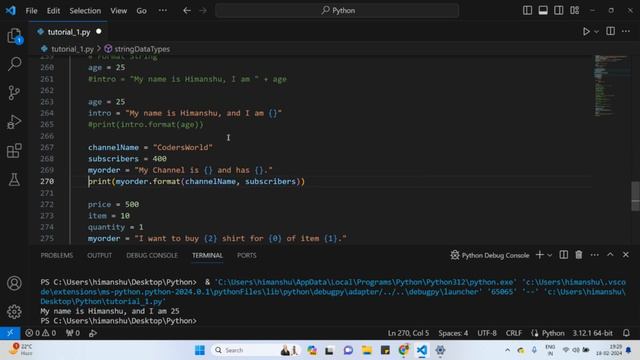Viewport: 640px width, 360px height.
Task: Split the terminal pane
Action: (563, 255)
